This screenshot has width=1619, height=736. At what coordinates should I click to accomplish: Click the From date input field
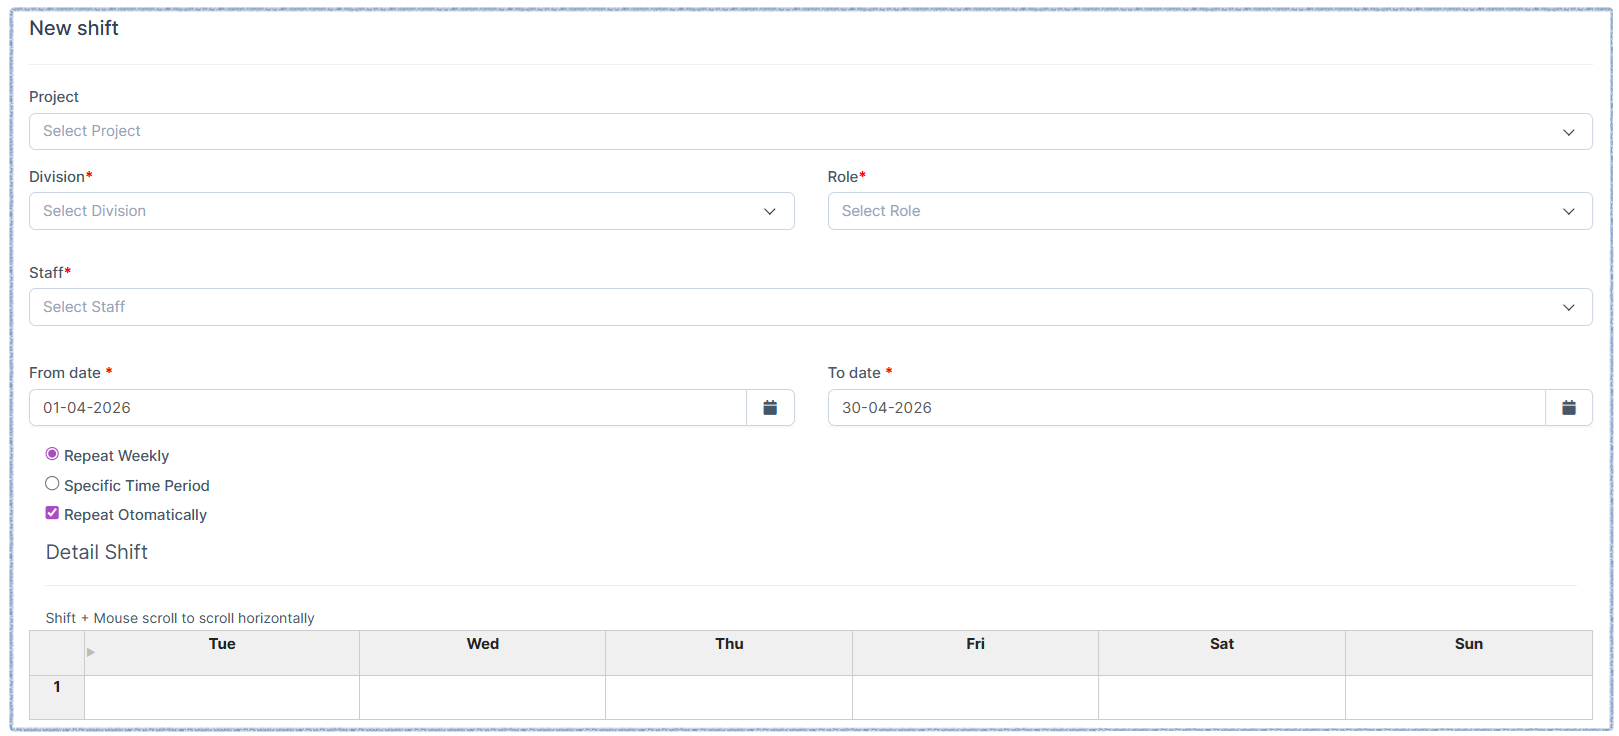tap(388, 408)
